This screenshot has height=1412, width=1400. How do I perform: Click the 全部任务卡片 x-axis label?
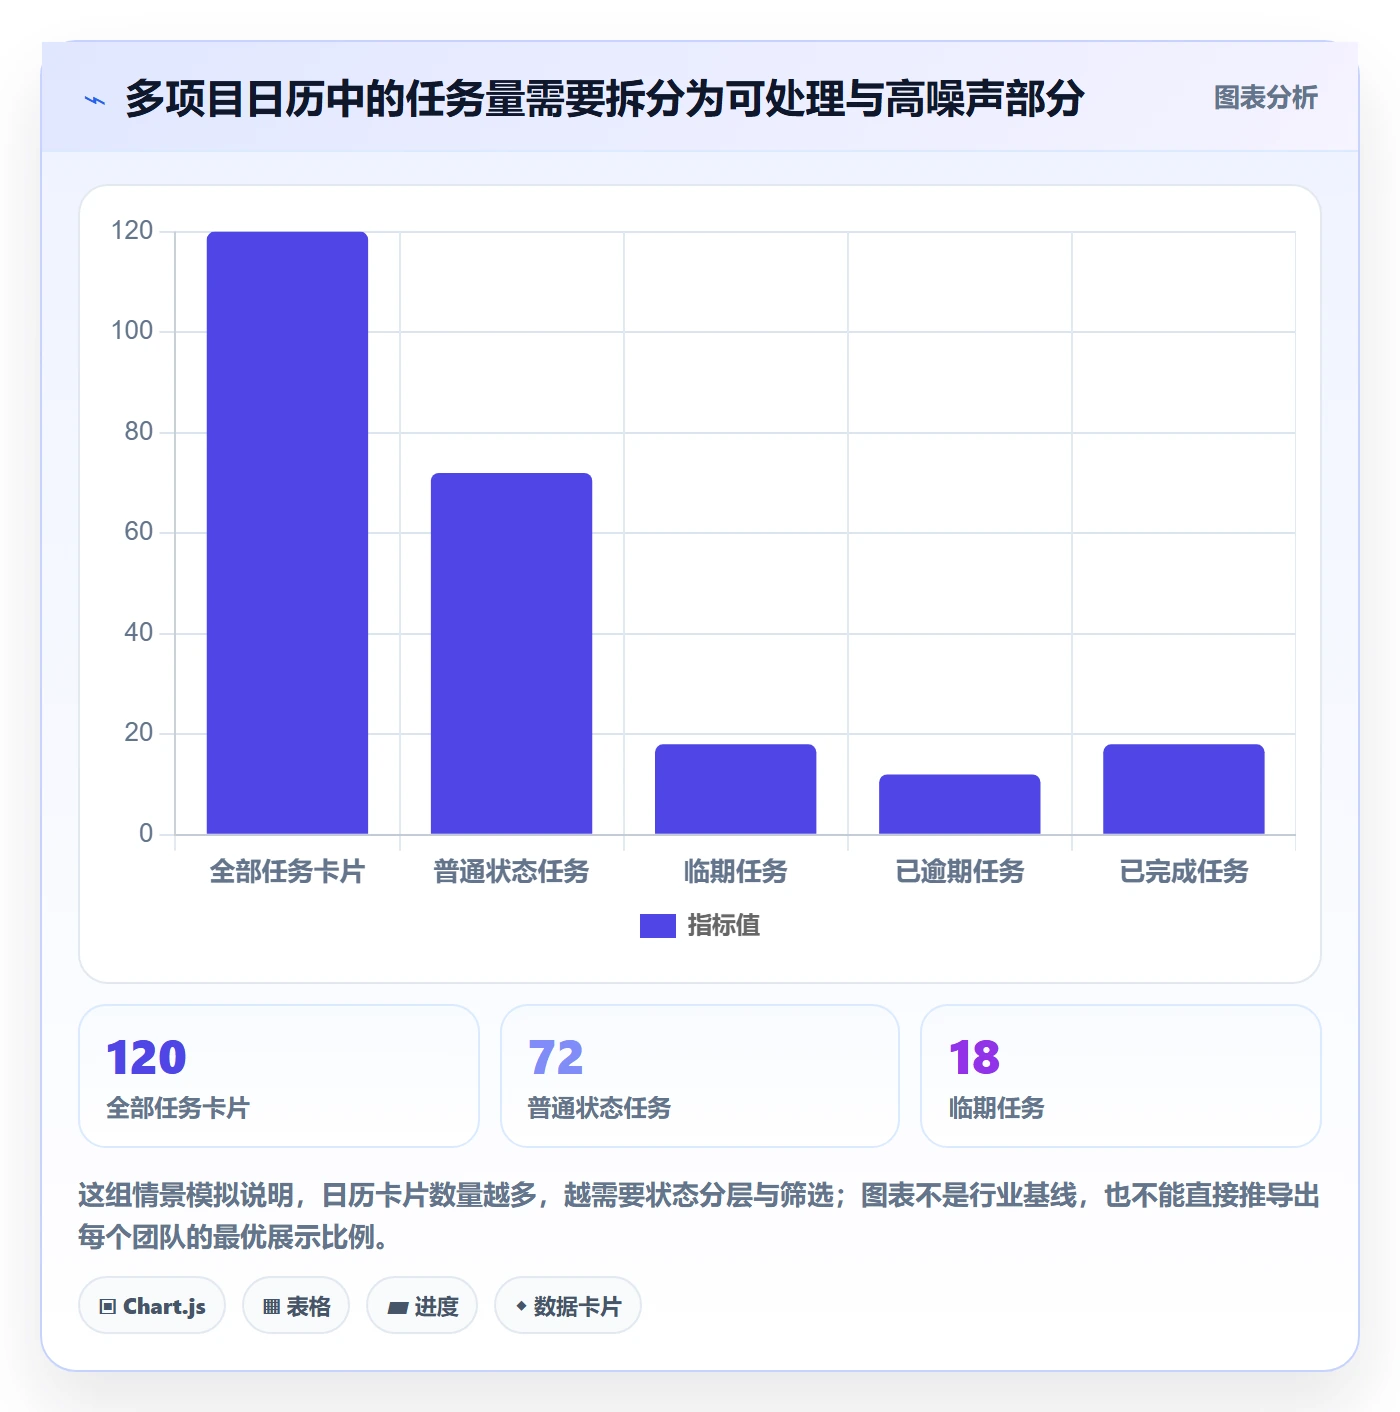coord(287,872)
